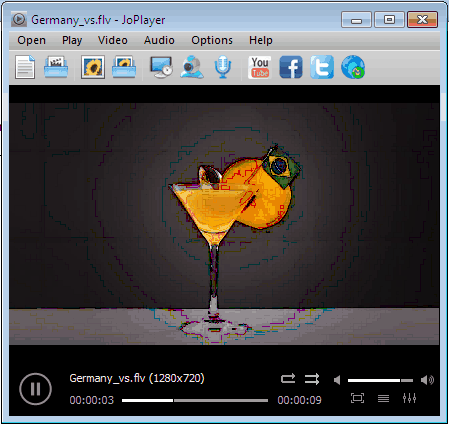Pause the video playback
The image size is (449, 425).
35,389
